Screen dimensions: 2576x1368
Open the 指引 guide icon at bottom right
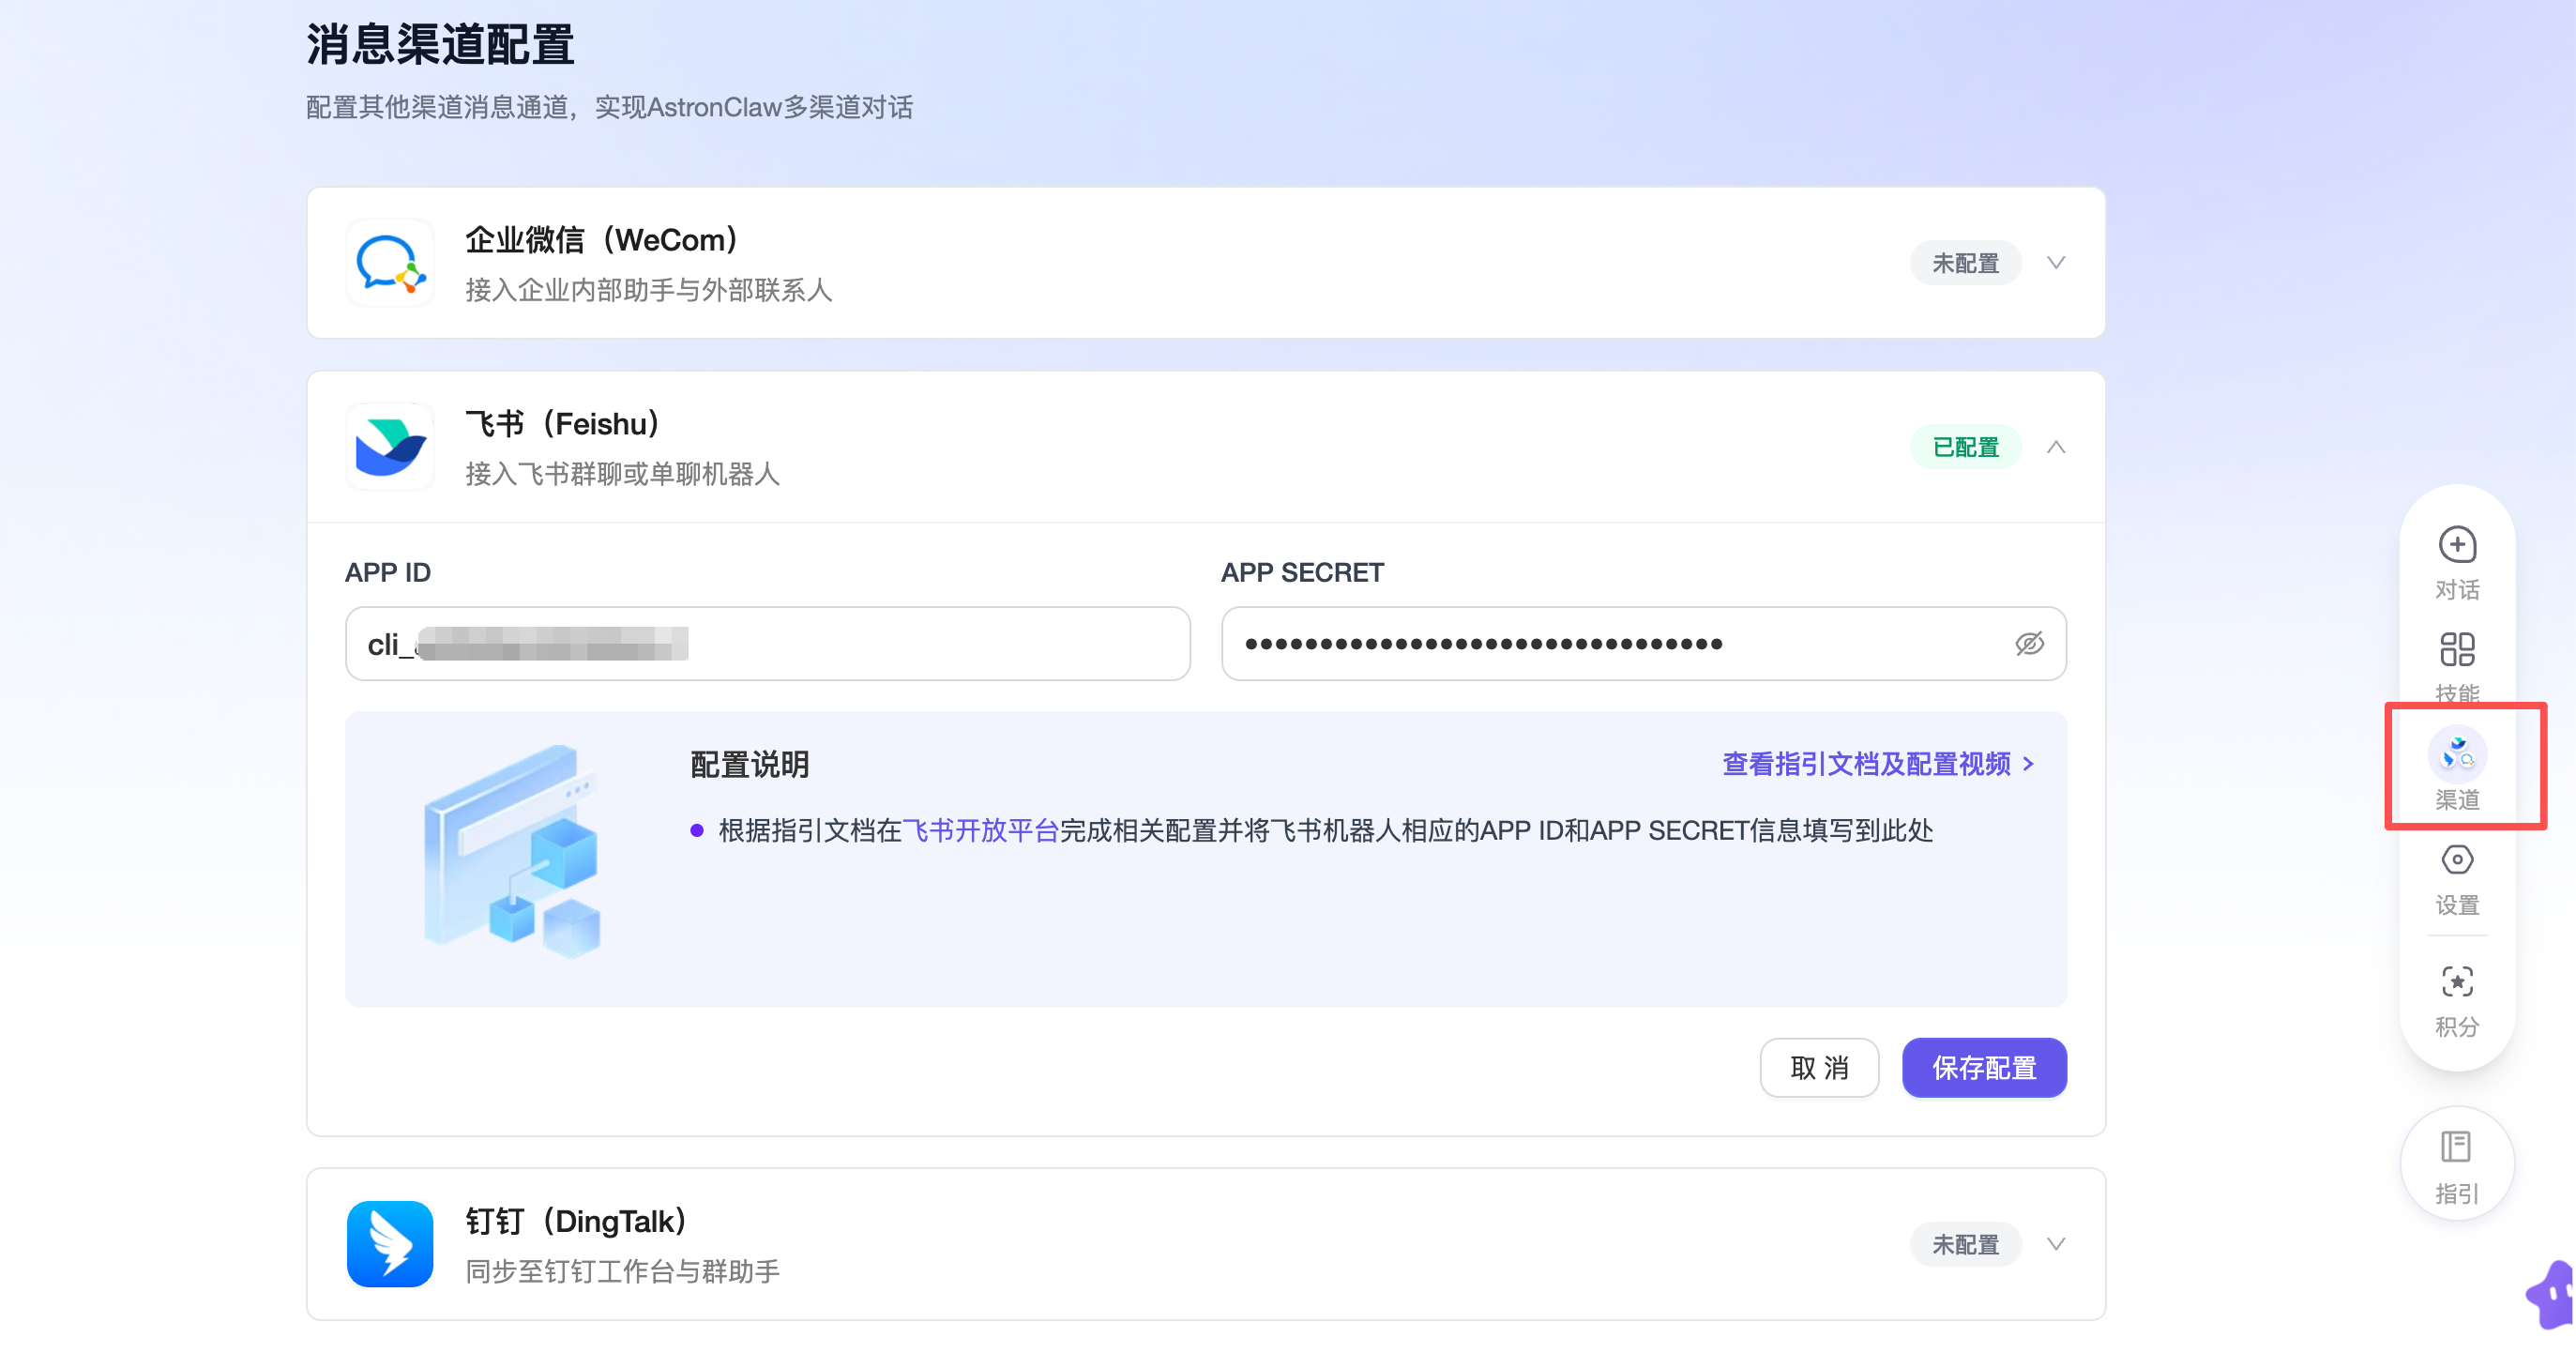[2458, 1162]
